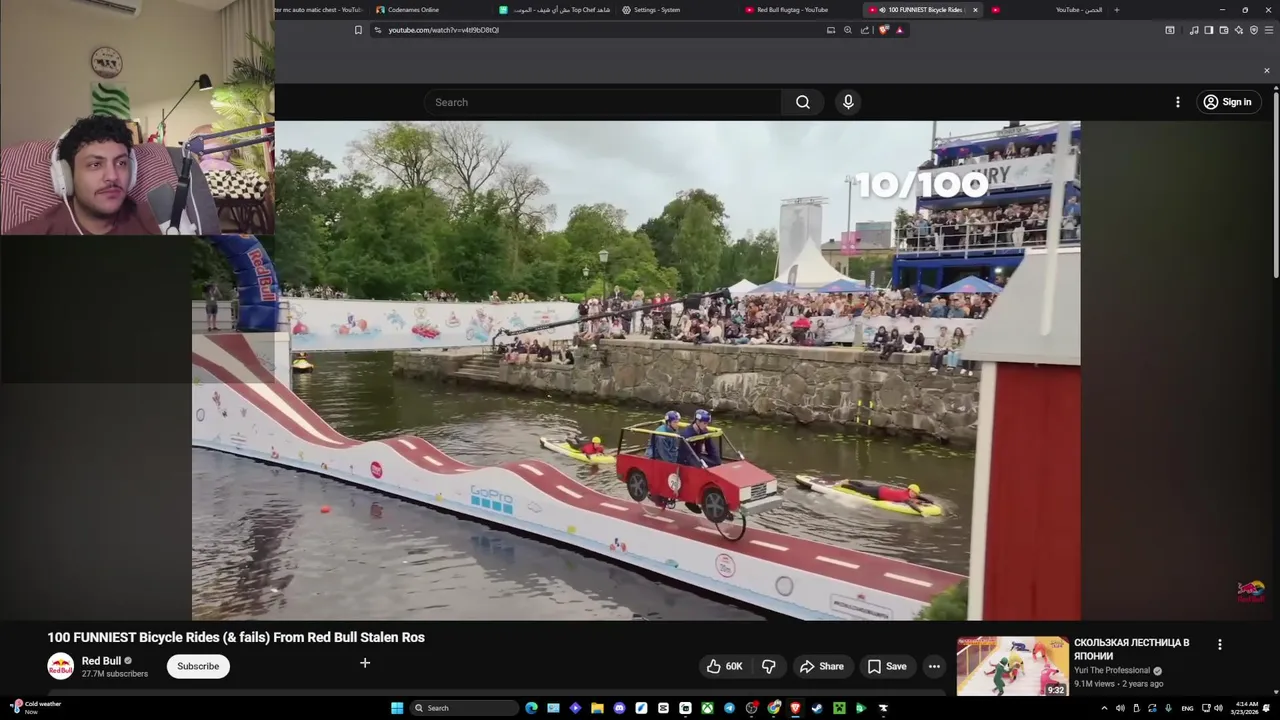Open the recommended video thumbnail 9:32
The height and width of the screenshot is (720, 1280).
(x=1012, y=666)
